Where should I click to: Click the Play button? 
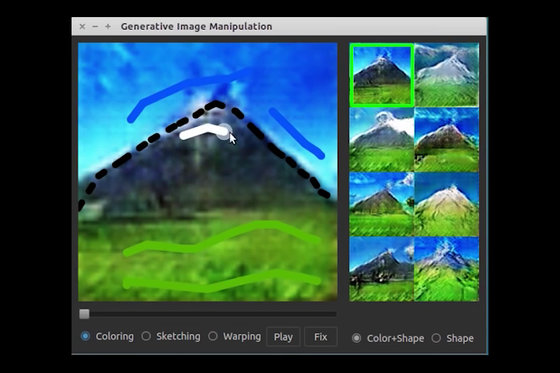[283, 337]
